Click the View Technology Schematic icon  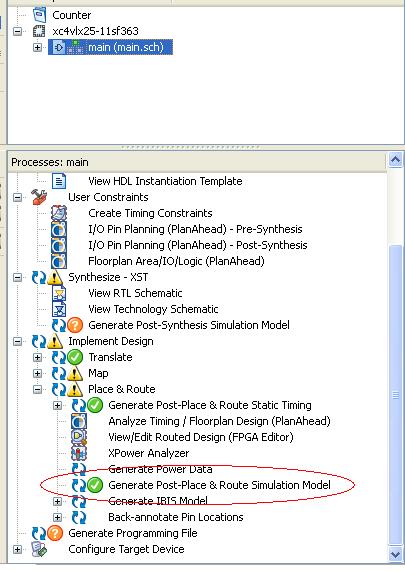(x=59, y=309)
